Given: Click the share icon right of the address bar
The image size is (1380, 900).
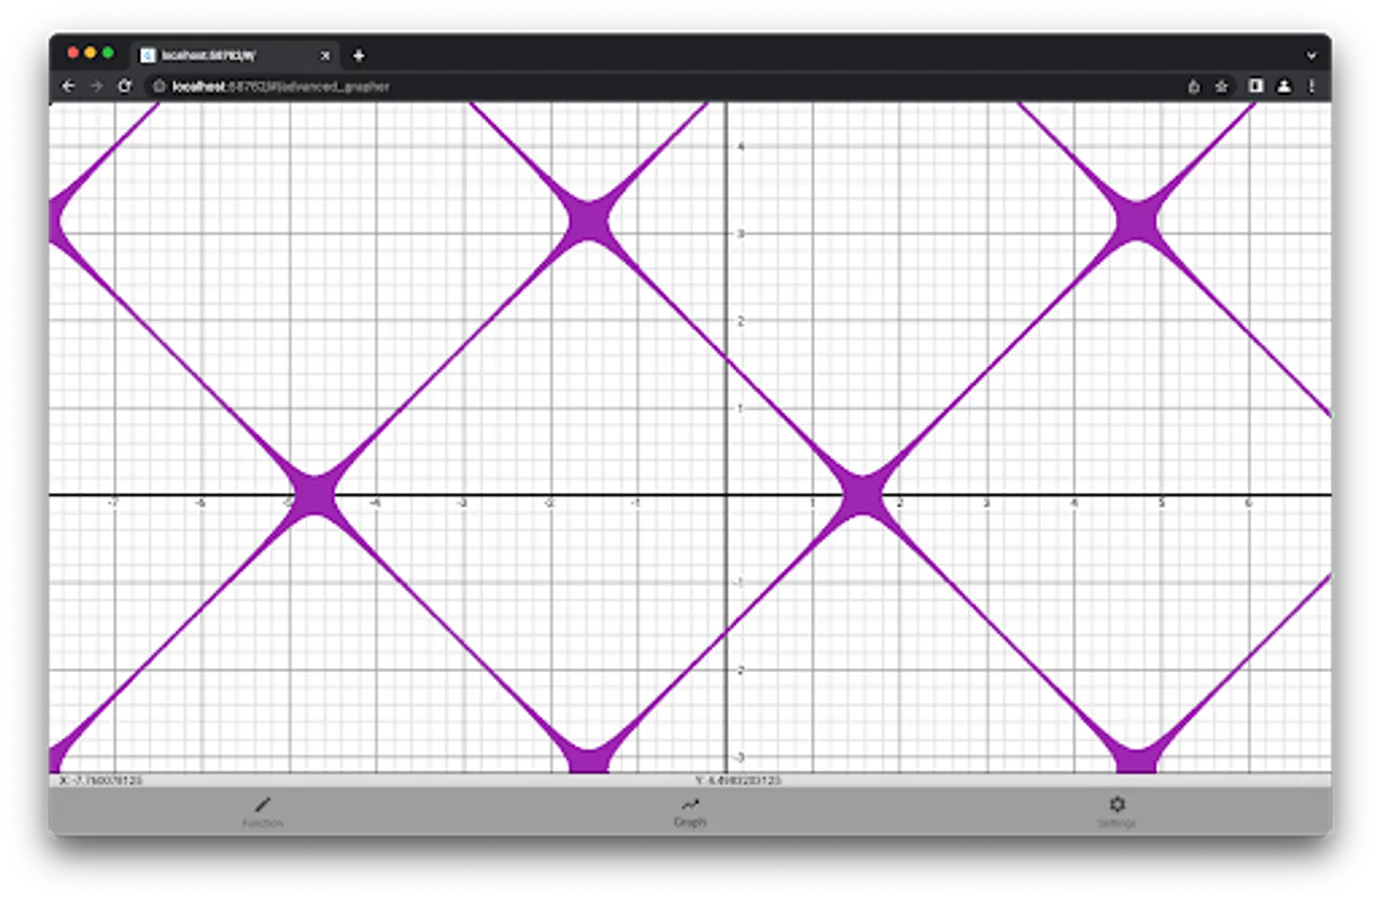Looking at the screenshot, I should click(1193, 86).
